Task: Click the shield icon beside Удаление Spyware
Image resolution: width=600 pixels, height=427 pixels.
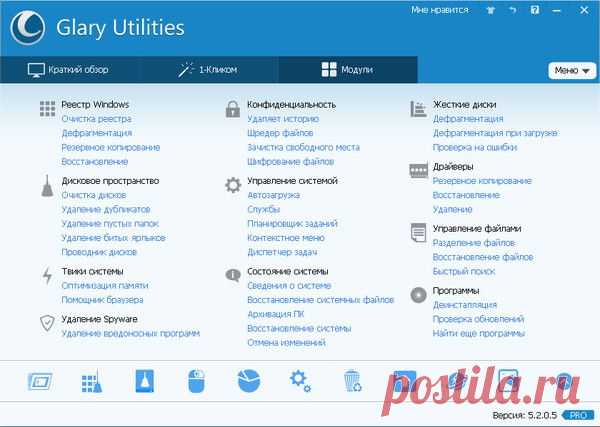Action: coord(47,323)
